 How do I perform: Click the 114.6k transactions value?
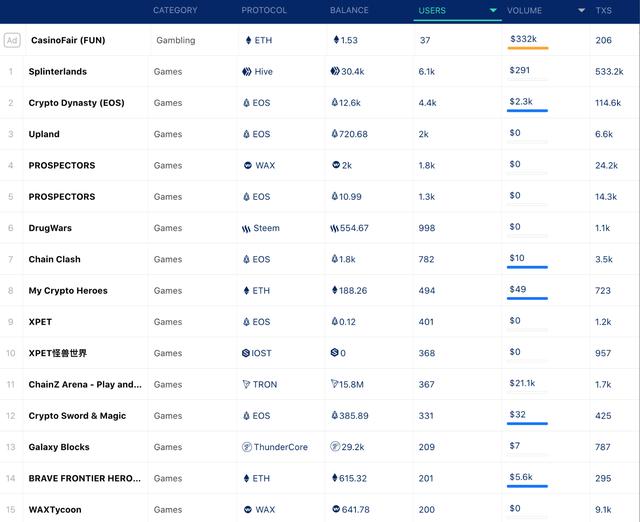point(608,103)
